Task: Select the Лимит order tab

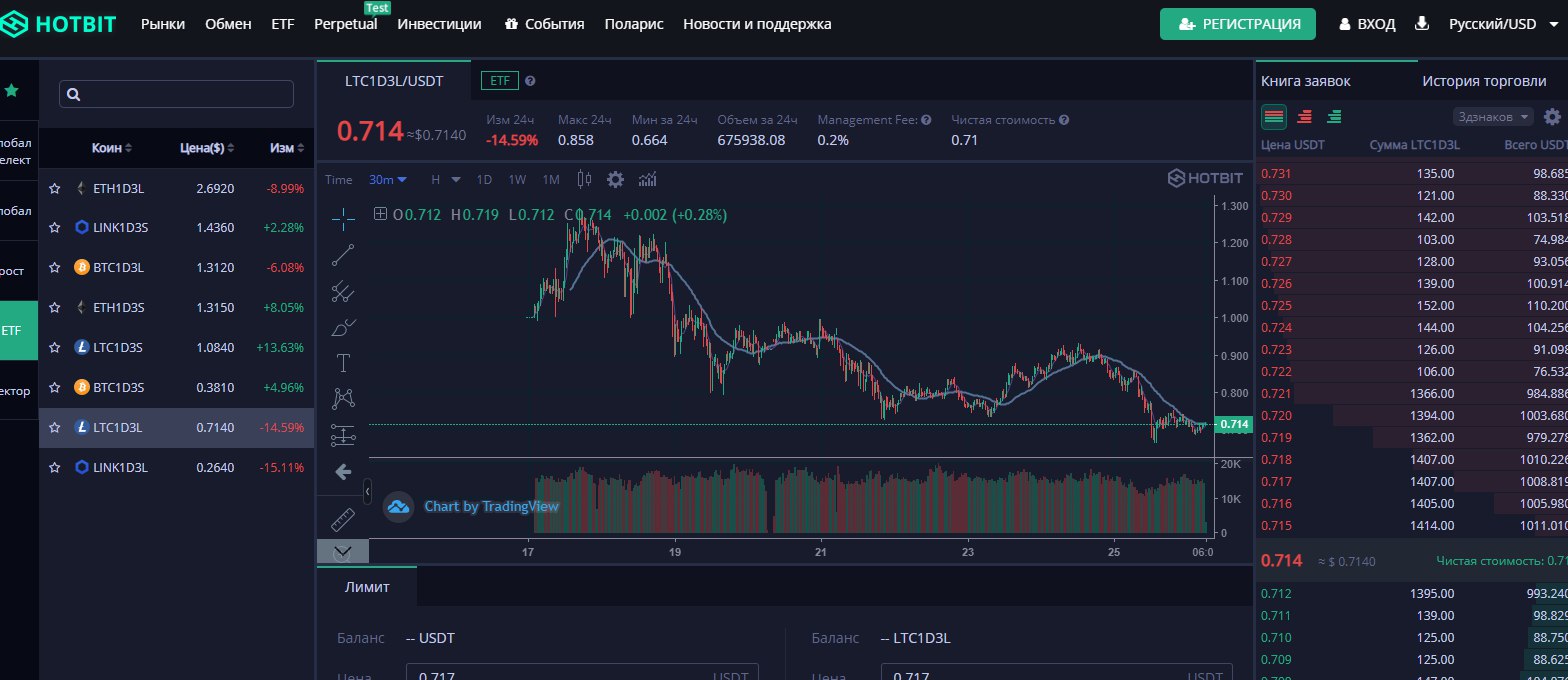Action: click(367, 586)
